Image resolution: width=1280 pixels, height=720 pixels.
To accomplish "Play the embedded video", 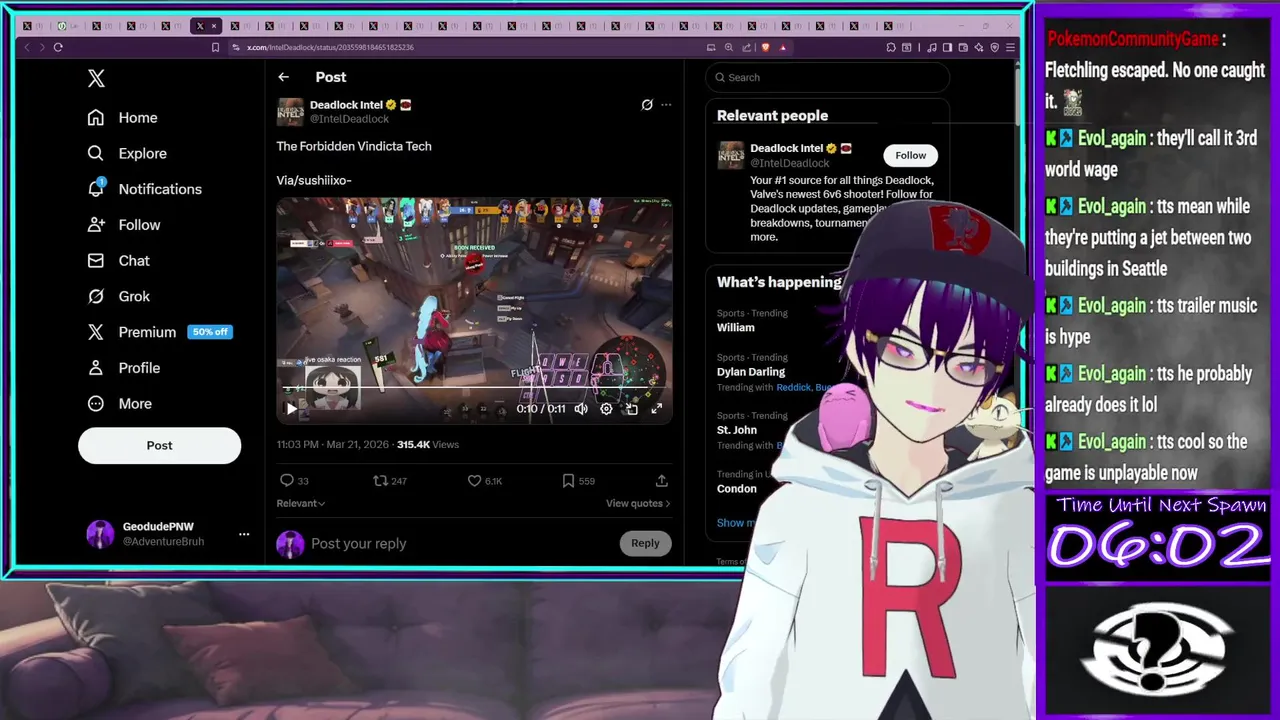I will (x=291, y=408).
